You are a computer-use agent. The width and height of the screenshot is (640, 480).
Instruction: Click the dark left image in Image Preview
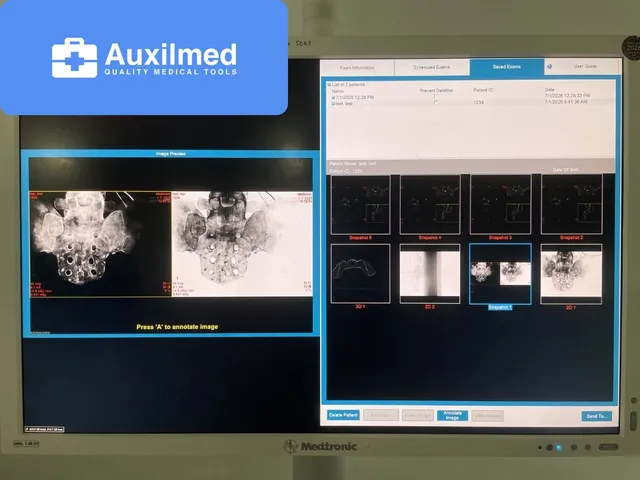tap(100, 244)
